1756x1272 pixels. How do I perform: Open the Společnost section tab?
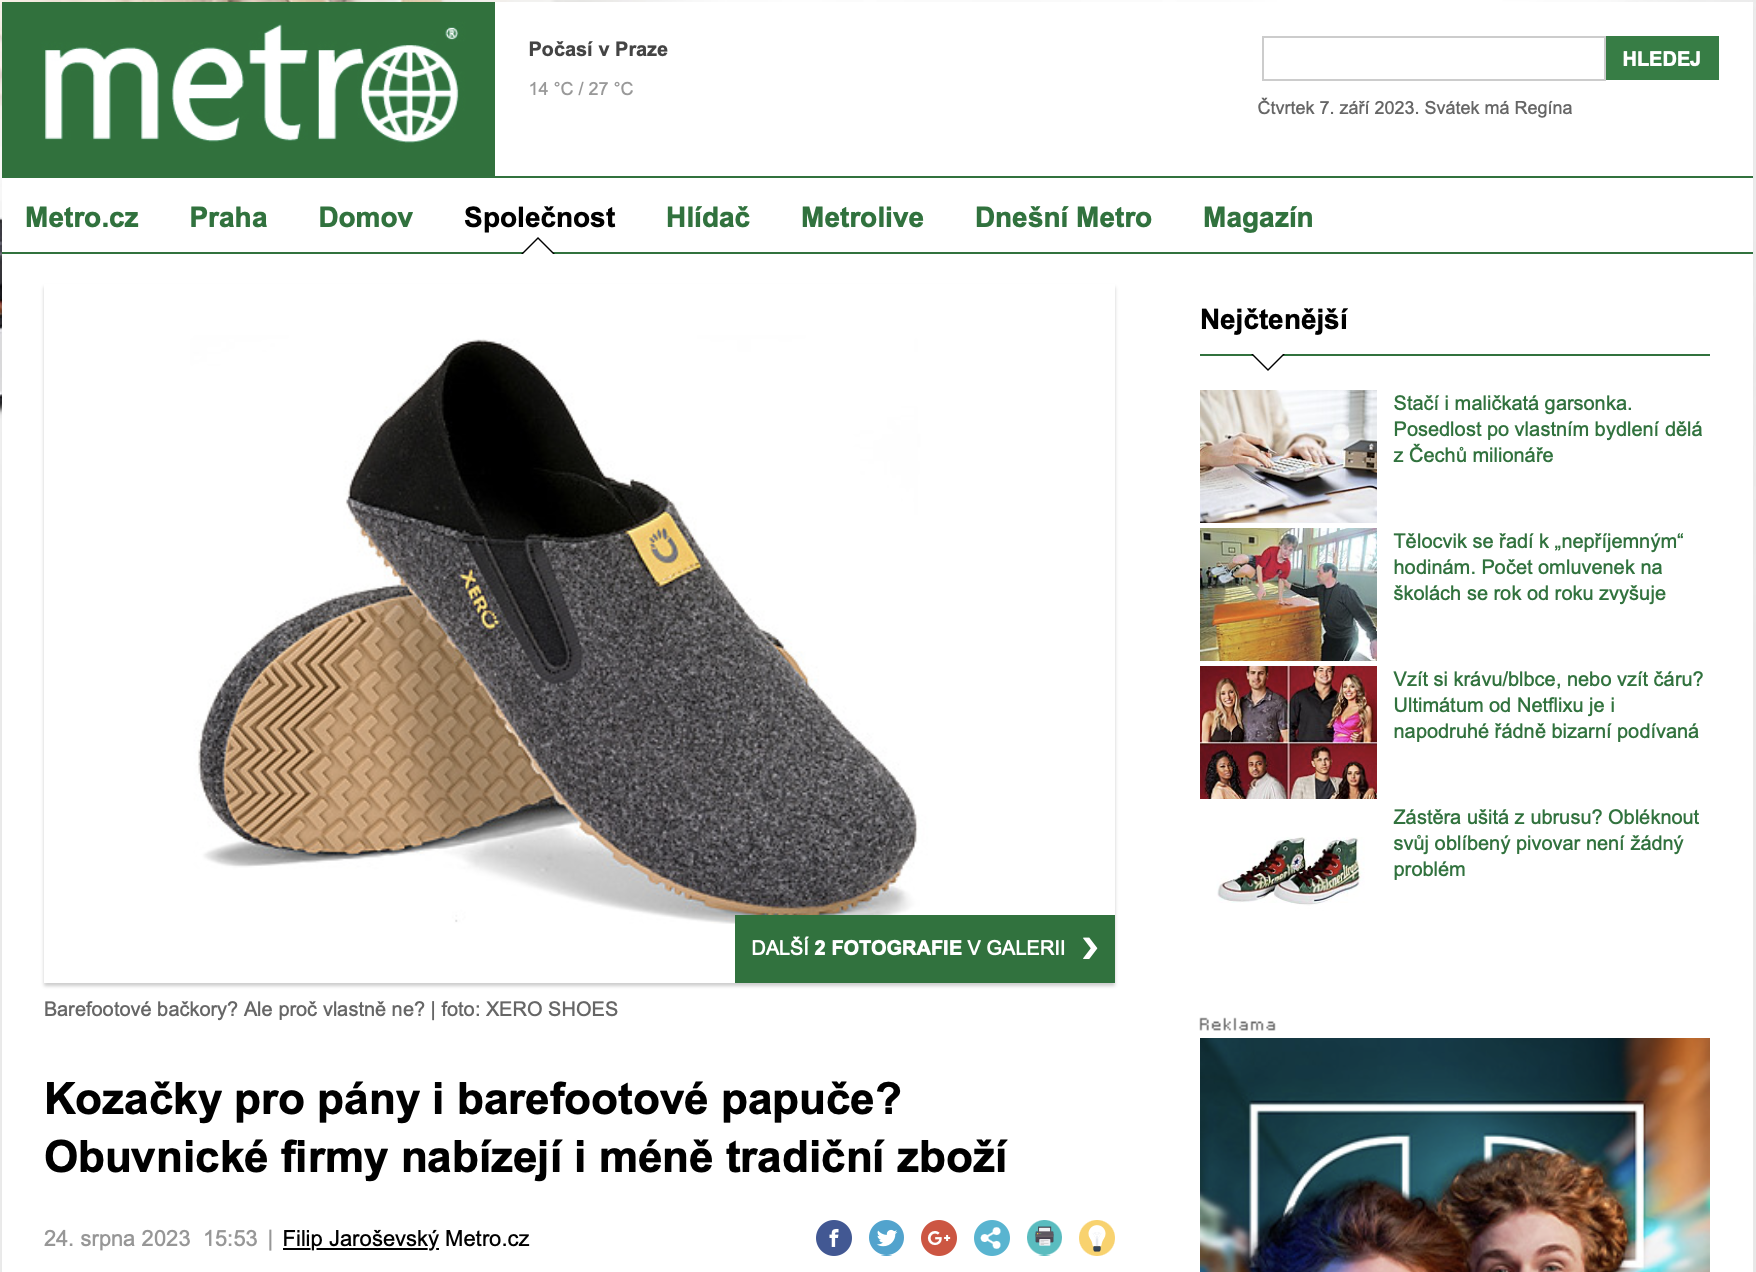pos(539,217)
